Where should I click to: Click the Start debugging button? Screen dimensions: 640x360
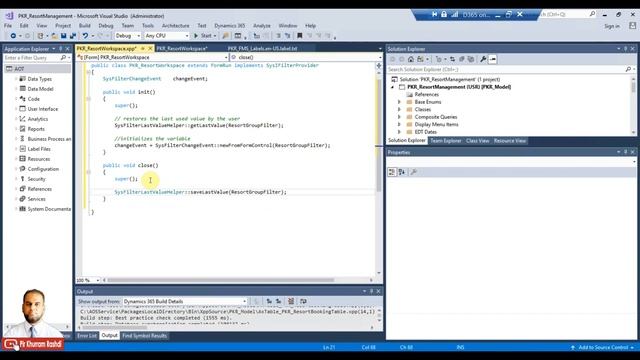tap(203, 36)
